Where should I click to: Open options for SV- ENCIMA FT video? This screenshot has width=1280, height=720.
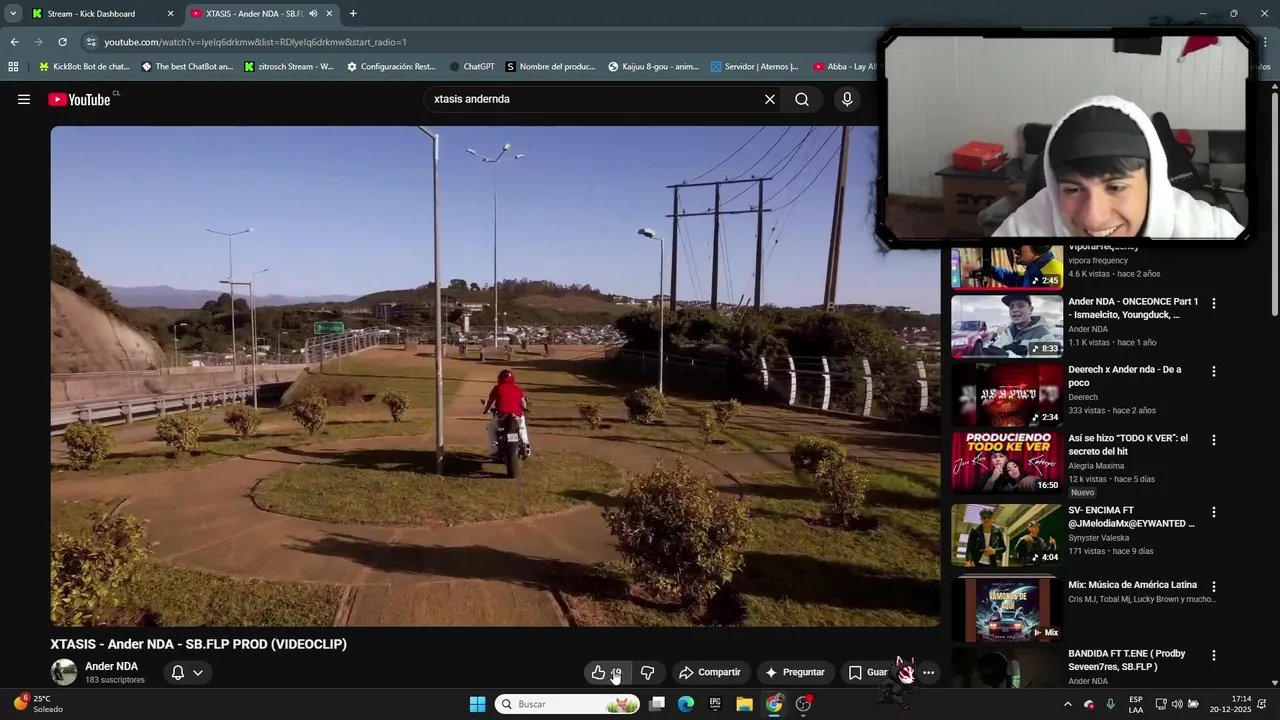(x=1214, y=512)
